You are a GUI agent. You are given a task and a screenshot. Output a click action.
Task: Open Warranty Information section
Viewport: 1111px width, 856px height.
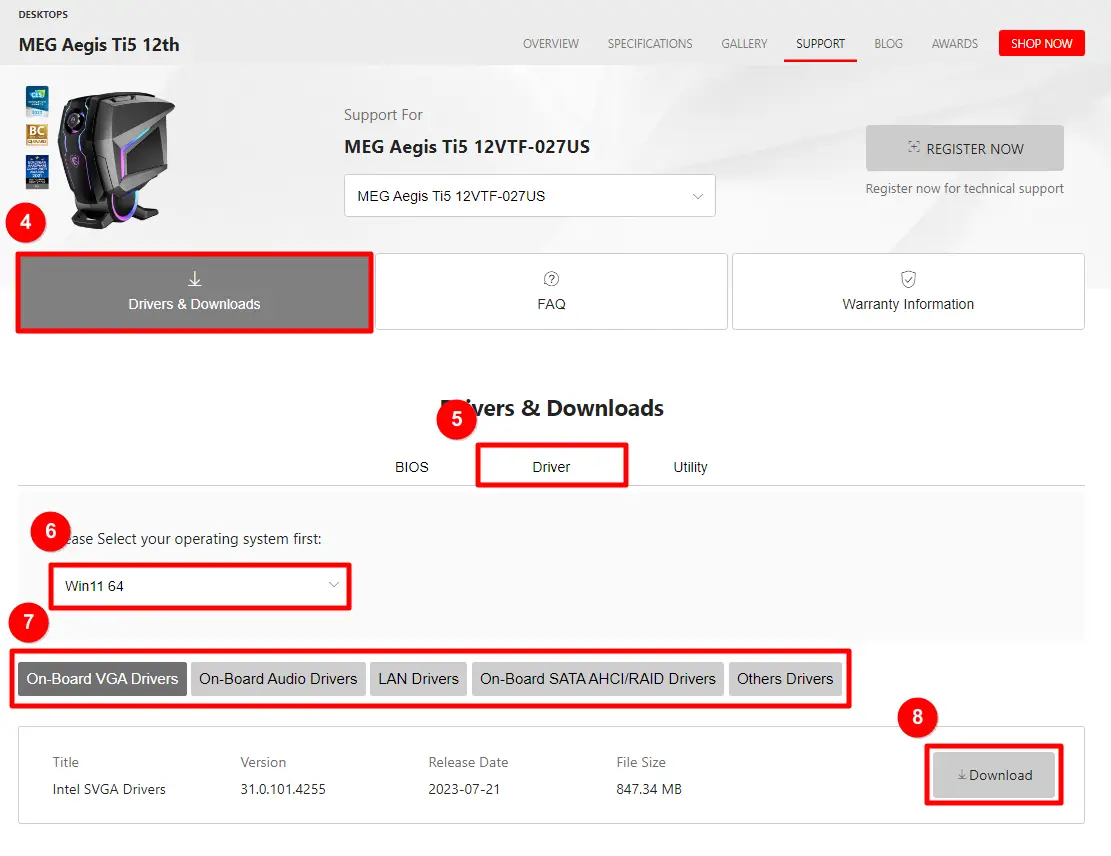[x=908, y=292]
